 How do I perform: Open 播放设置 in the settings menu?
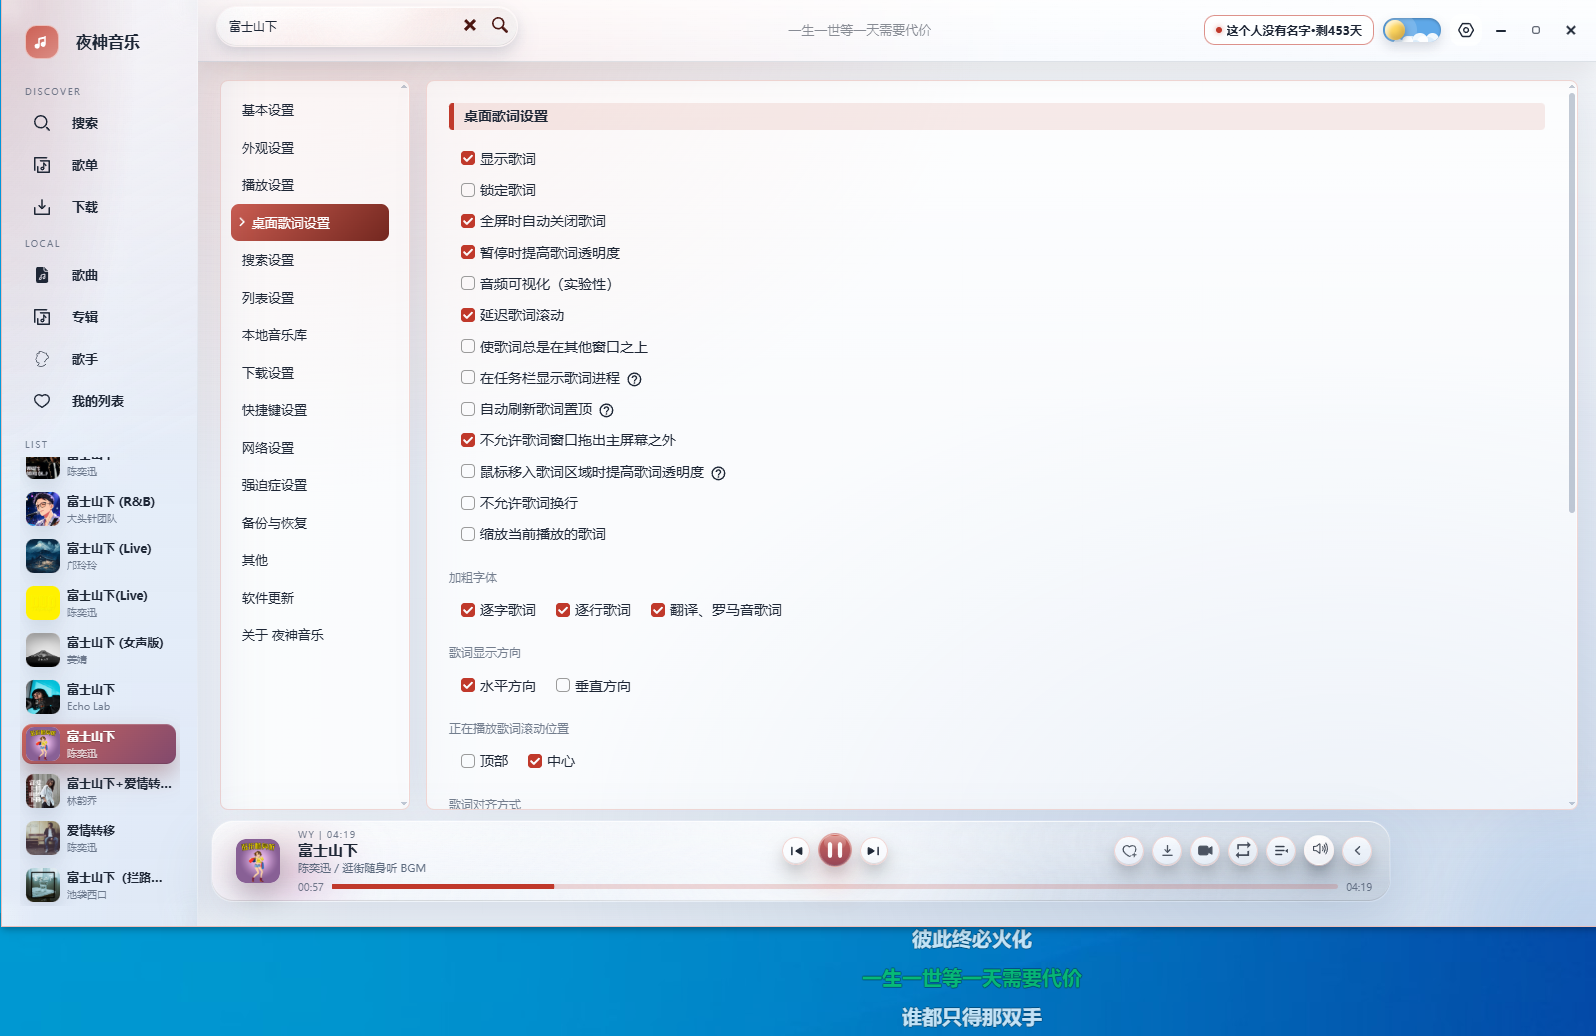pyautogui.click(x=268, y=185)
